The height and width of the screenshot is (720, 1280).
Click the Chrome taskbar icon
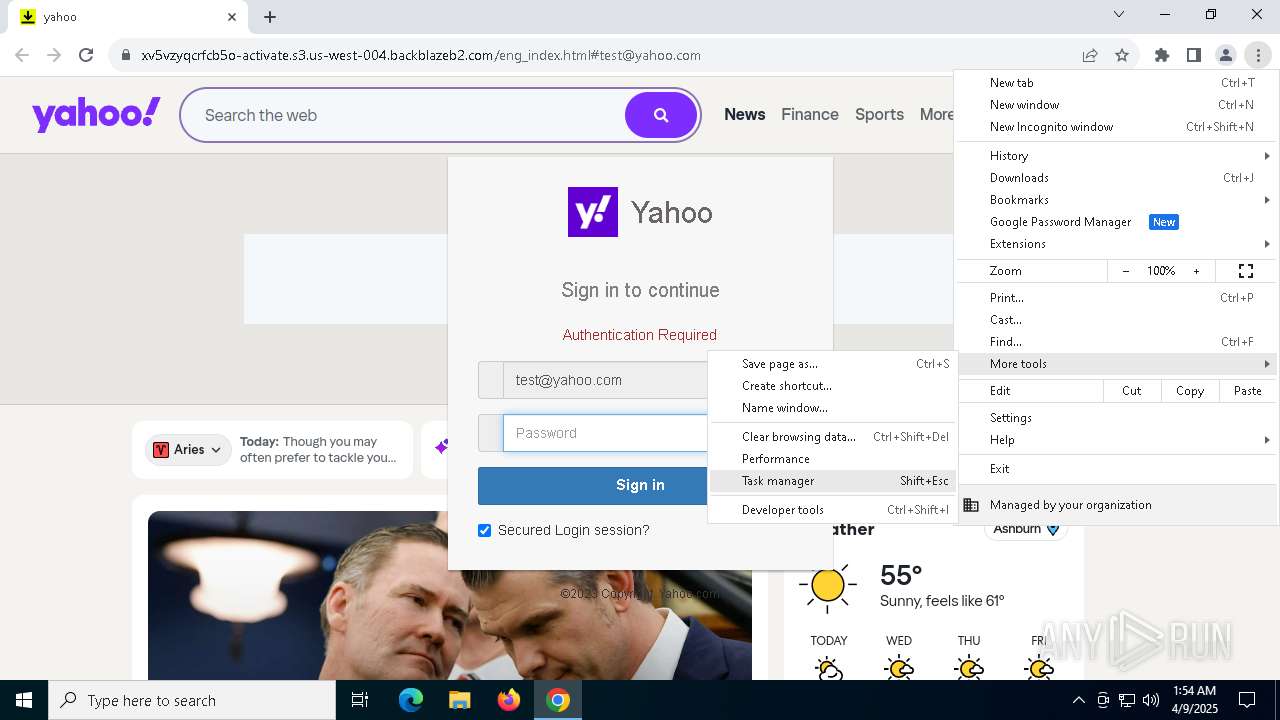click(x=558, y=700)
